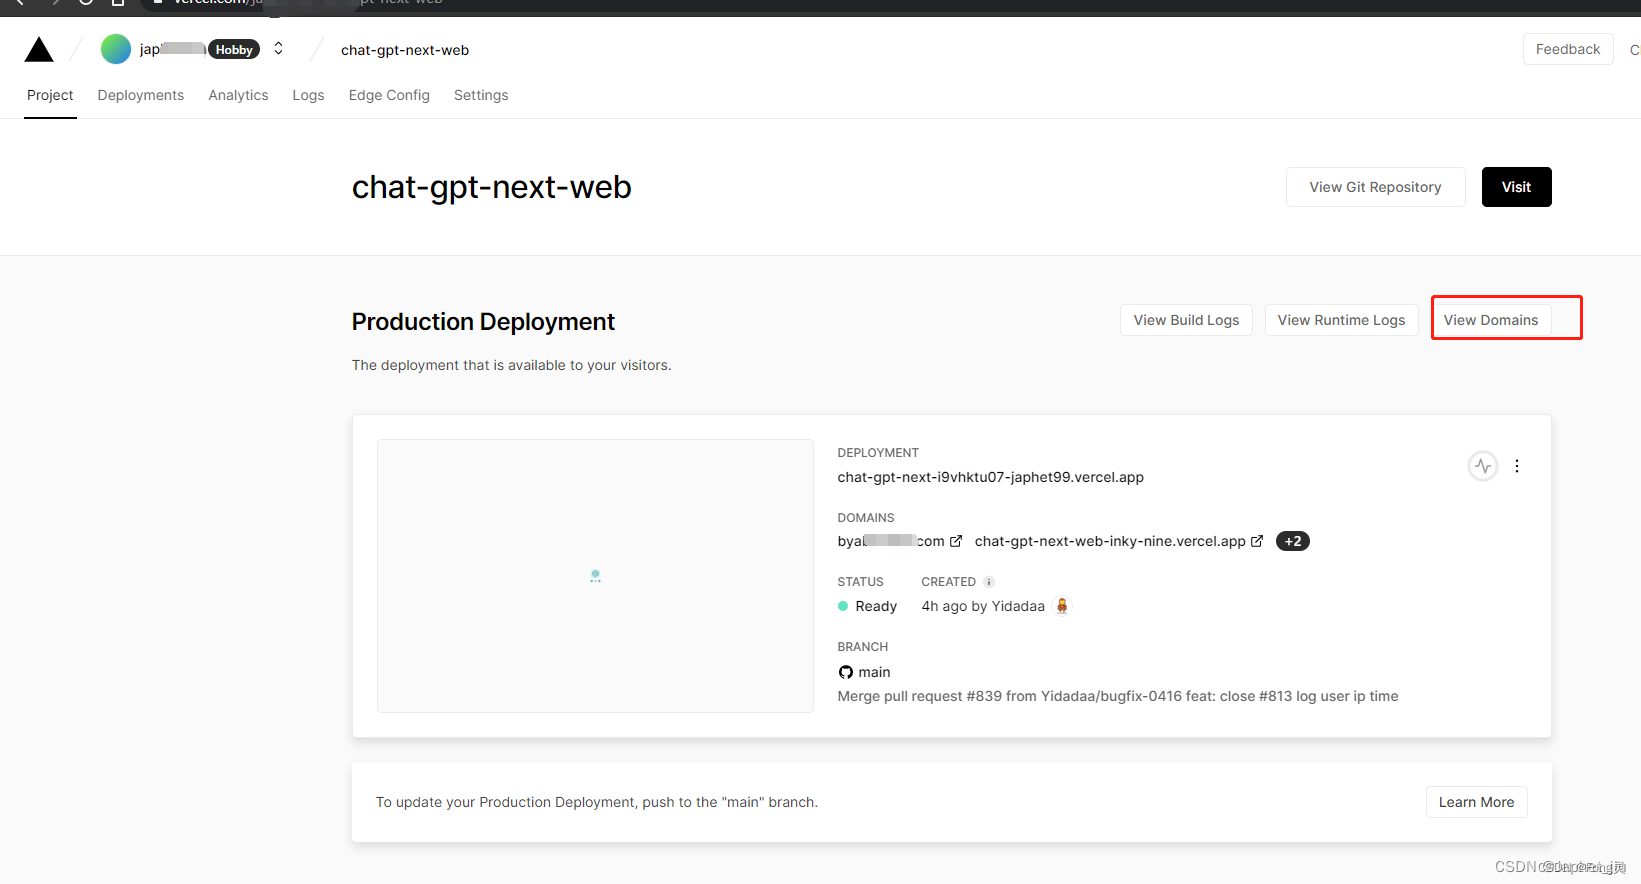Viewport: 1641px width, 884px height.
Task: Open chat-gpt-next-web-inky-nine.vercel.app domain link
Action: (x=1110, y=541)
